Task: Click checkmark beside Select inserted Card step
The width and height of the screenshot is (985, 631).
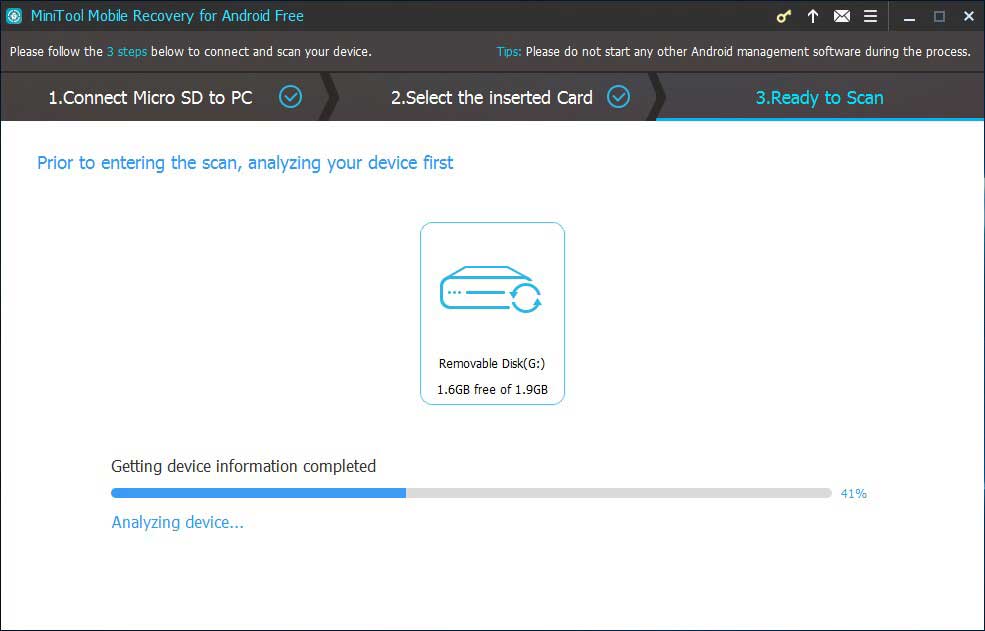Action: [x=618, y=97]
